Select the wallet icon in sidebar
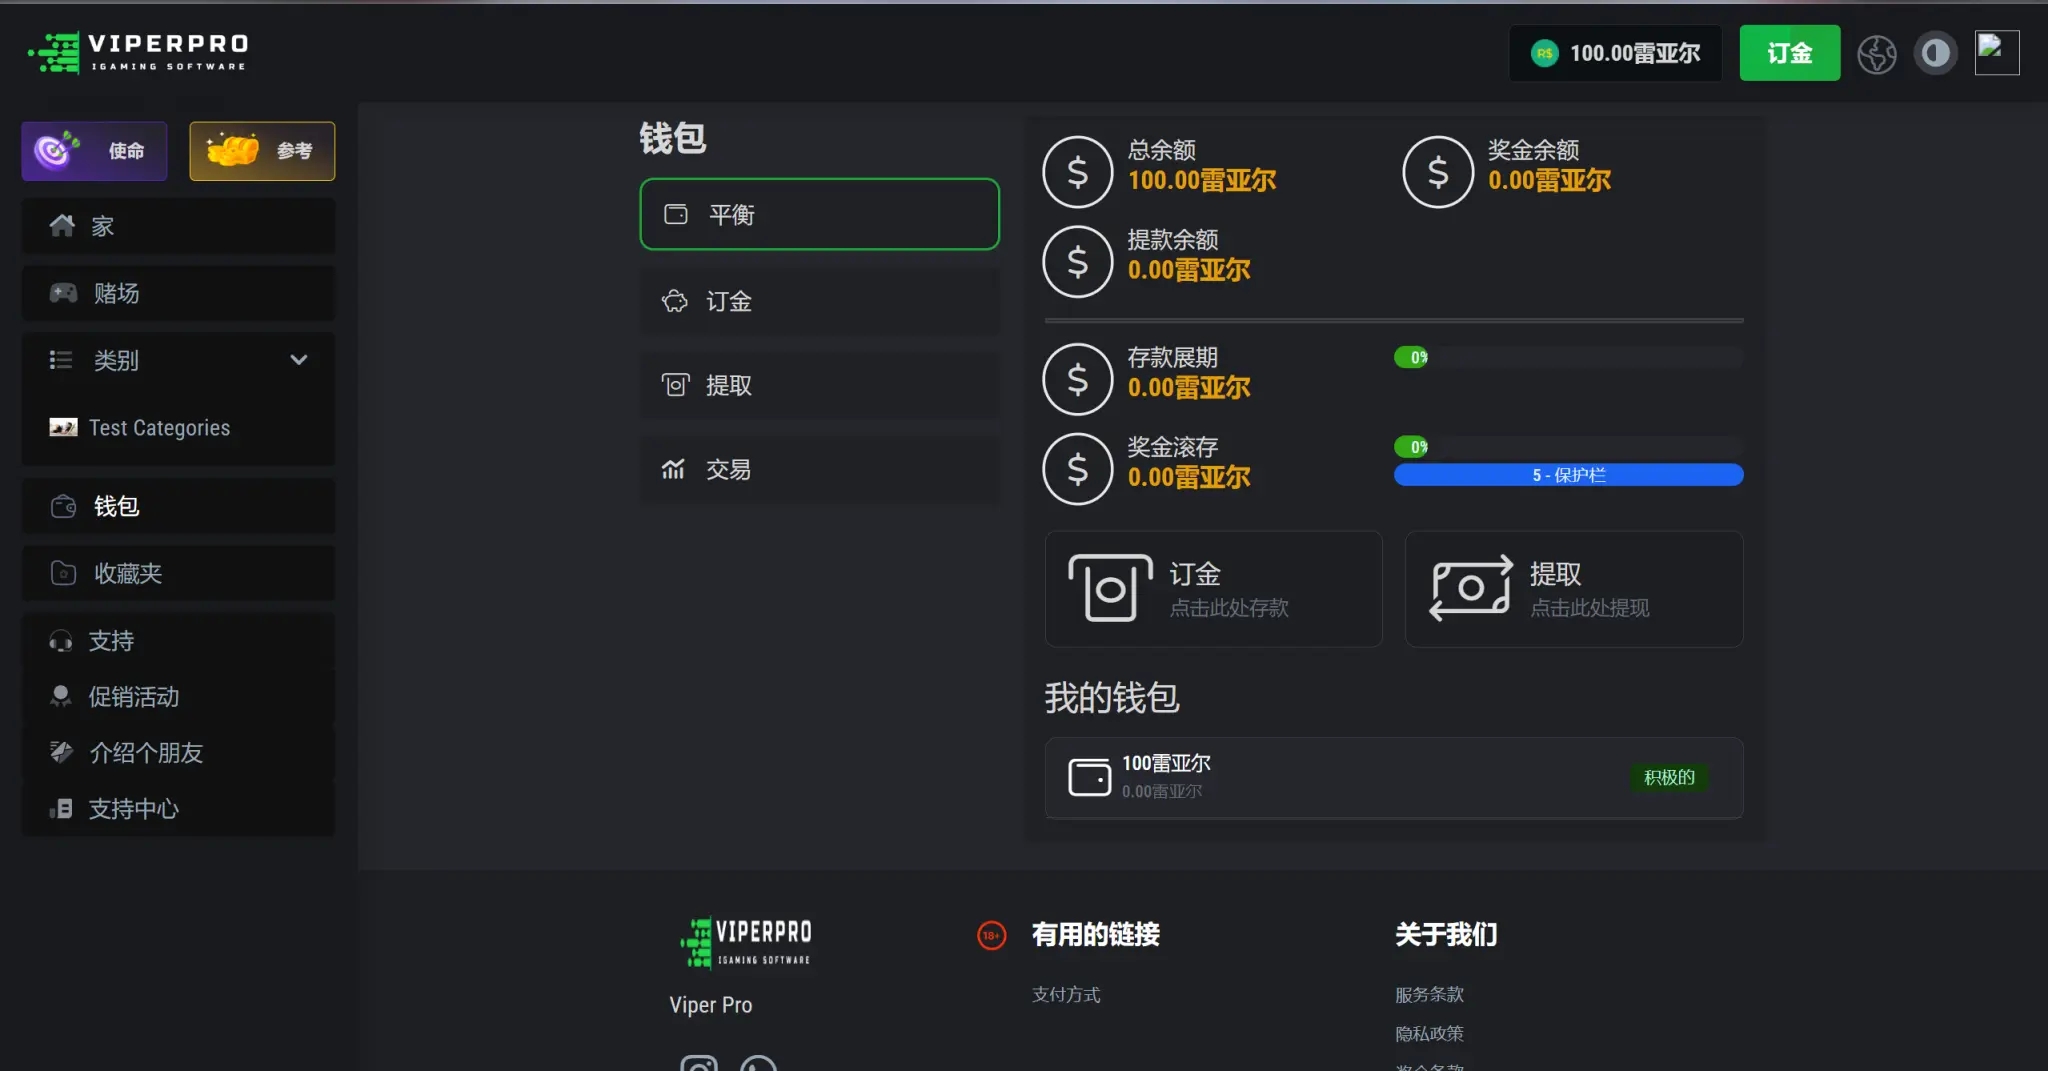 coord(62,506)
